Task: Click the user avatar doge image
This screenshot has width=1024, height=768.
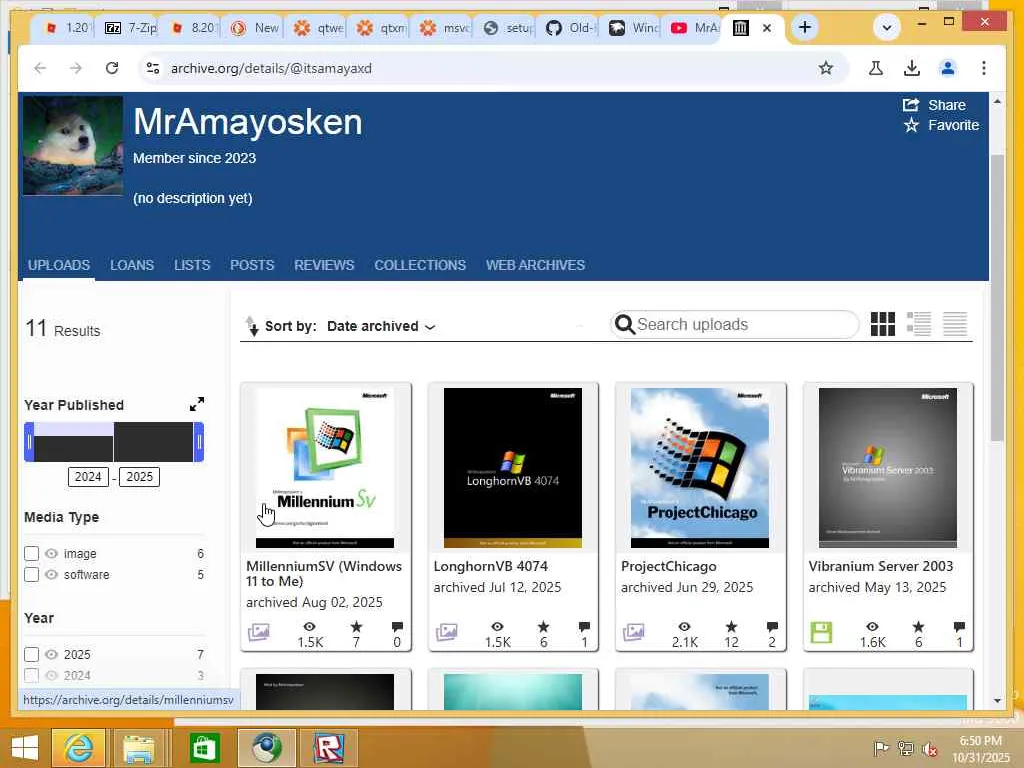Action: 72,146
